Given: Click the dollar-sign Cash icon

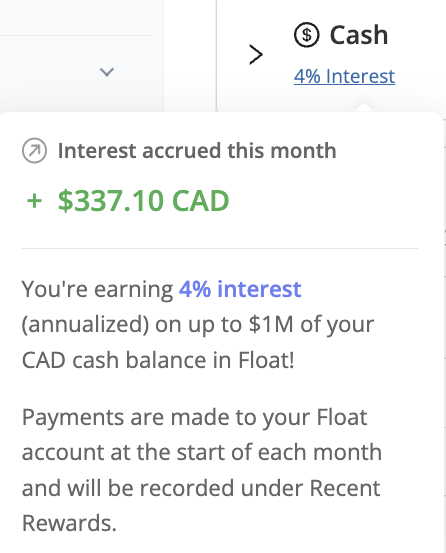Looking at the screenshot, I should pos(306,35).
